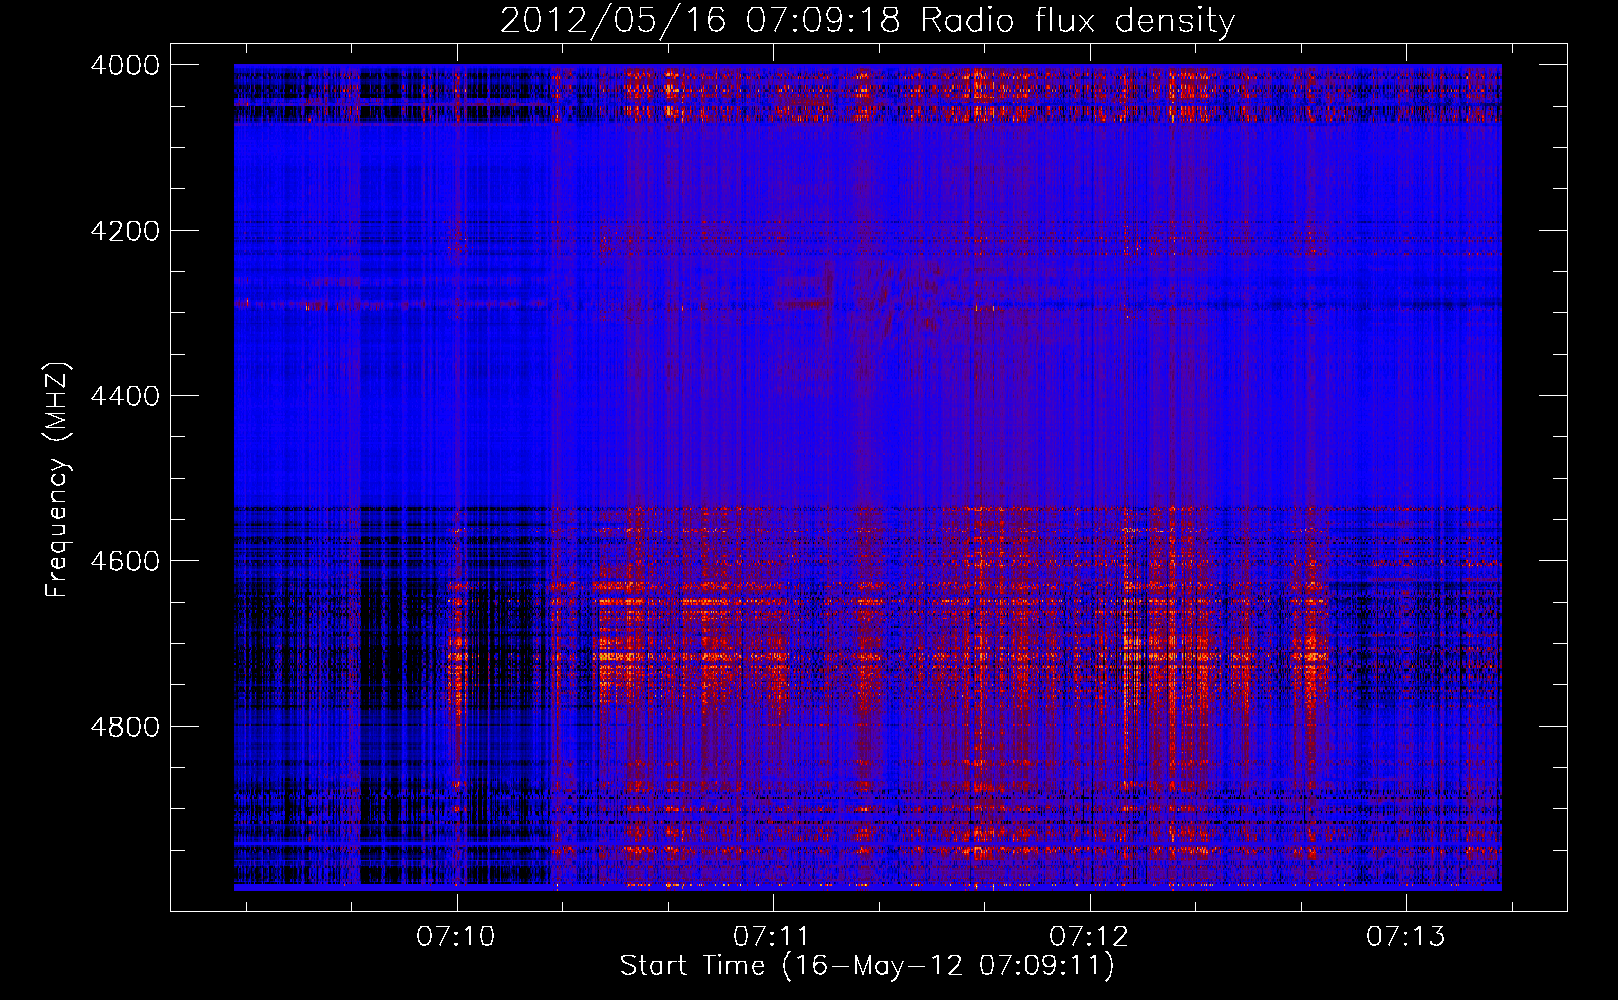1618x1000 pixels.
Task: Click the 'Start Time (16-May-12 07:09:11)' x-axis label
Action: point(867,965)
